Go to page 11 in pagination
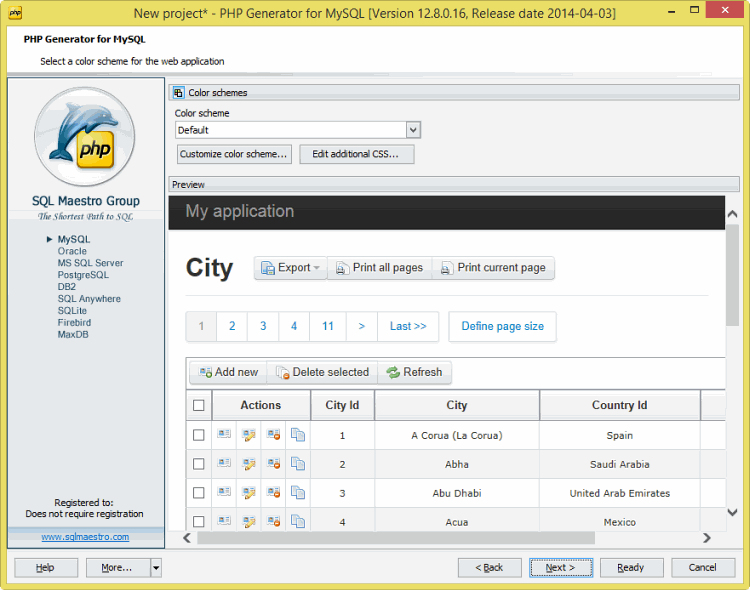This screenshot has width=750, height=590. click(x=328, y=326)
